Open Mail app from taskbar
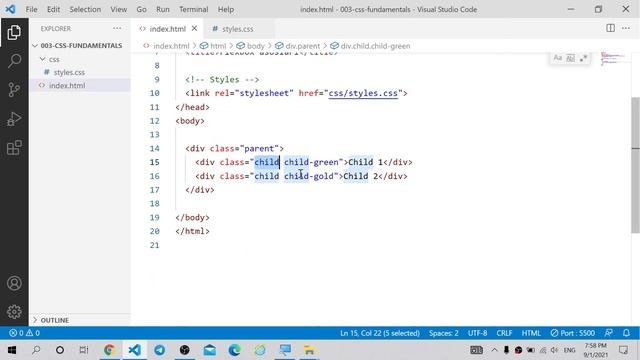This screenshot has height=360, width=640. pos(210,350)
